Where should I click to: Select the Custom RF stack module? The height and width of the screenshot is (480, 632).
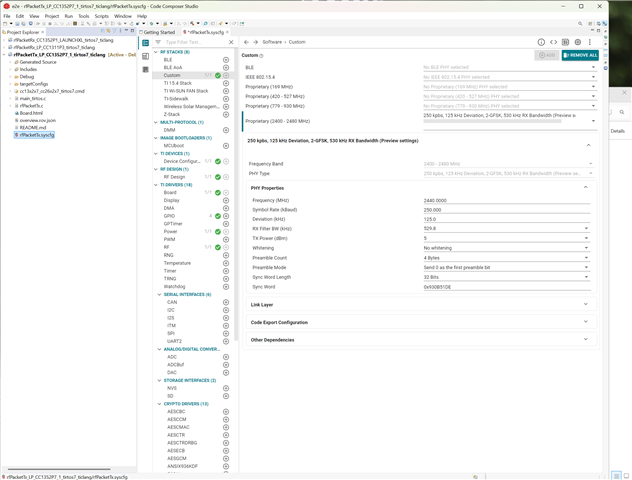click(x=172, y=75)
